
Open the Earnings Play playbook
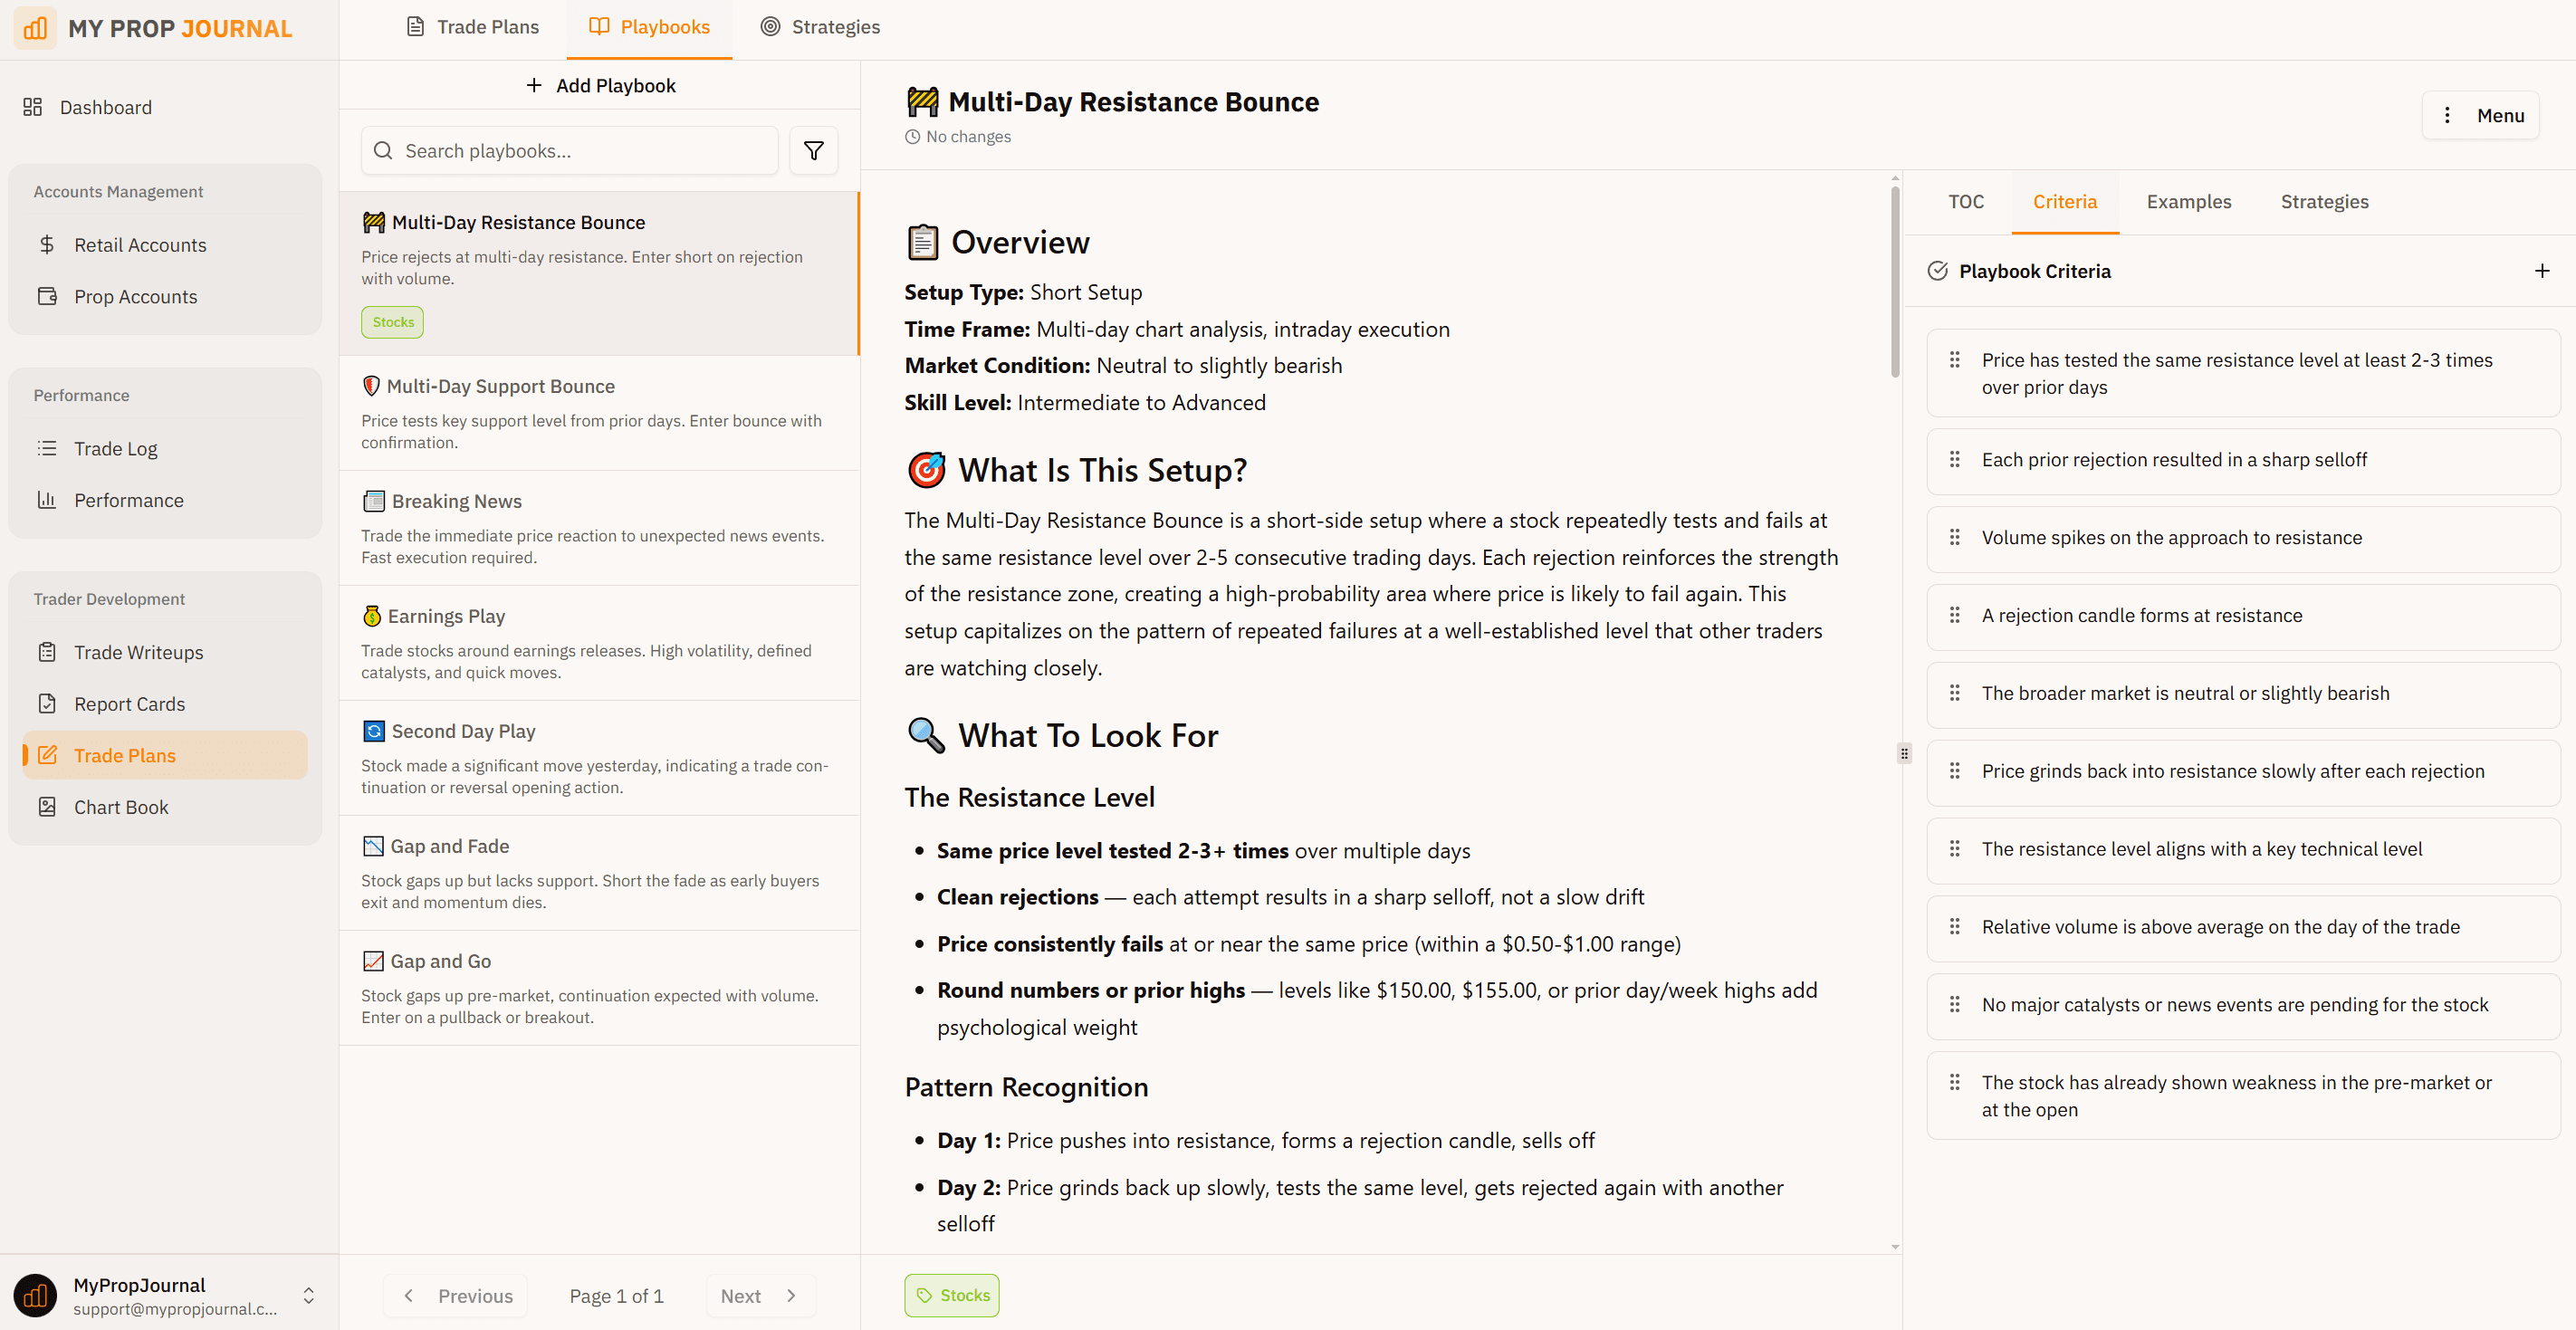[x=599, y=643]
